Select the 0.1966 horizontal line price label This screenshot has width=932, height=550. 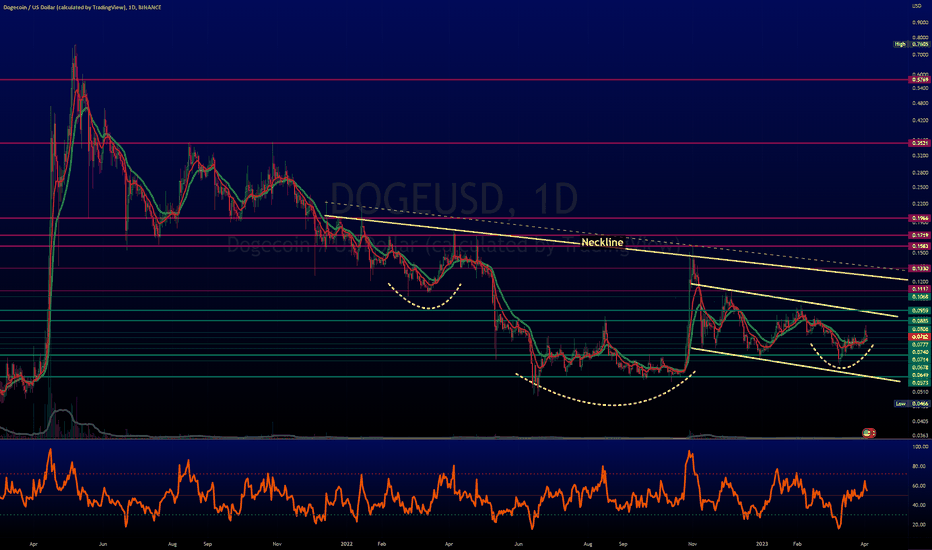[920, 218]
